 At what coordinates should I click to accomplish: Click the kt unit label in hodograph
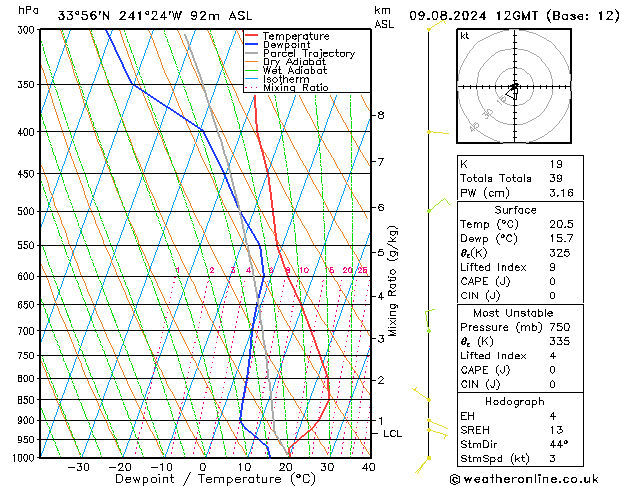464,36
